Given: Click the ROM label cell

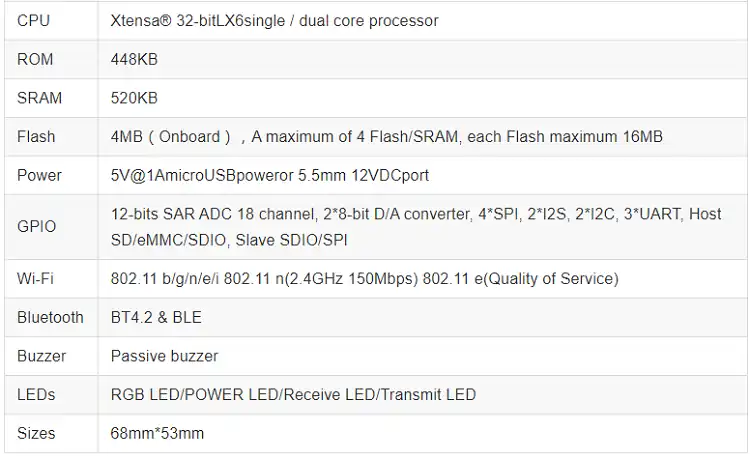Looking at the screenshot, I should 36,60.
